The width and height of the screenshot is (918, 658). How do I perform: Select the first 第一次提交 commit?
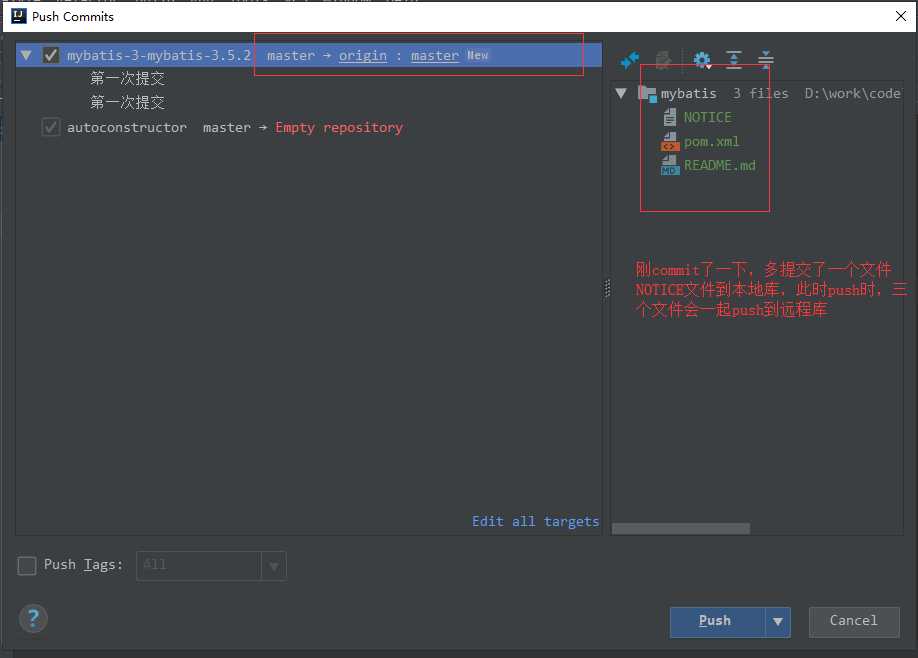128,78
